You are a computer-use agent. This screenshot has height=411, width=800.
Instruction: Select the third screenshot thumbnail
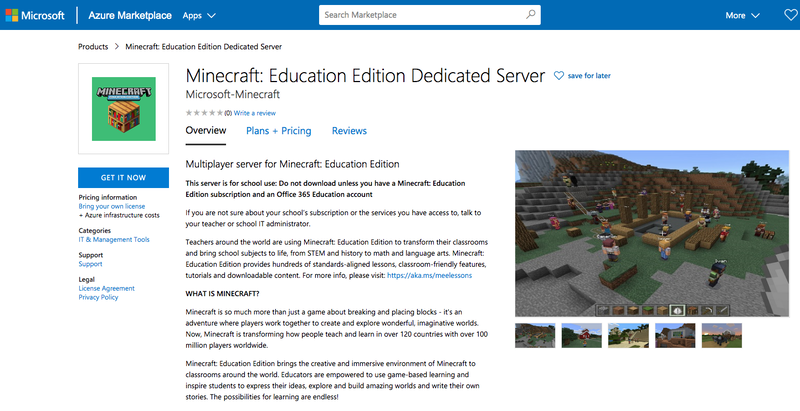[628, 336]
